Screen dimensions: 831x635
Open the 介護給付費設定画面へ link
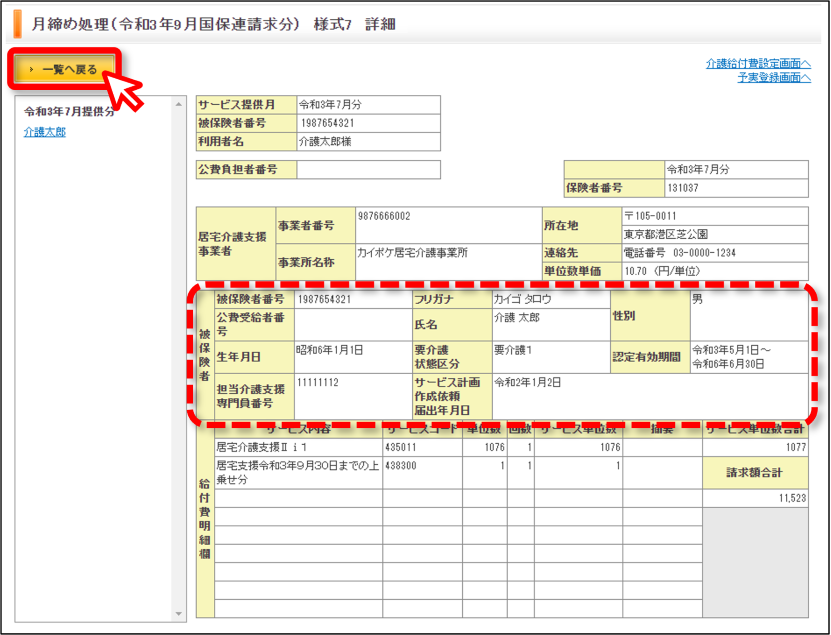coord(758,64)
